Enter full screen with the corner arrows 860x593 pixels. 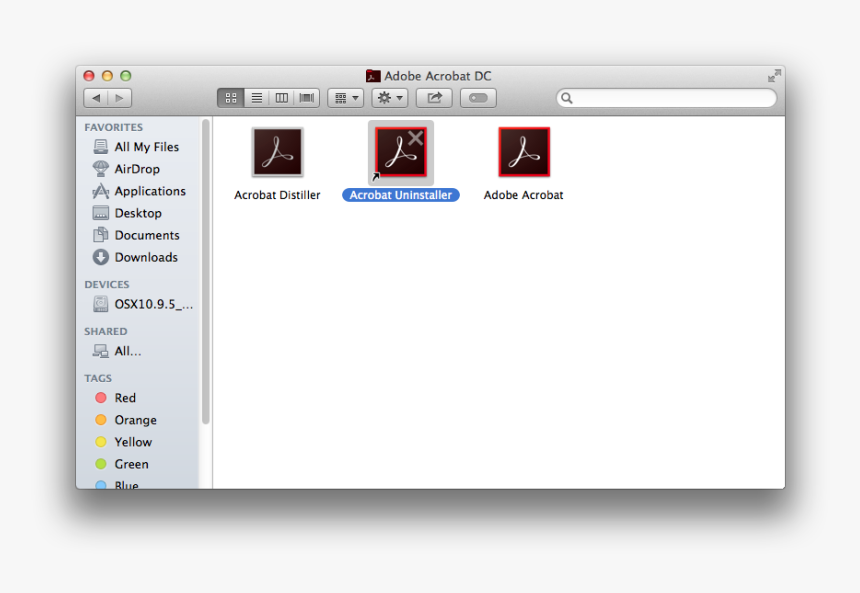pyautogui.click(x=774, y=76)
